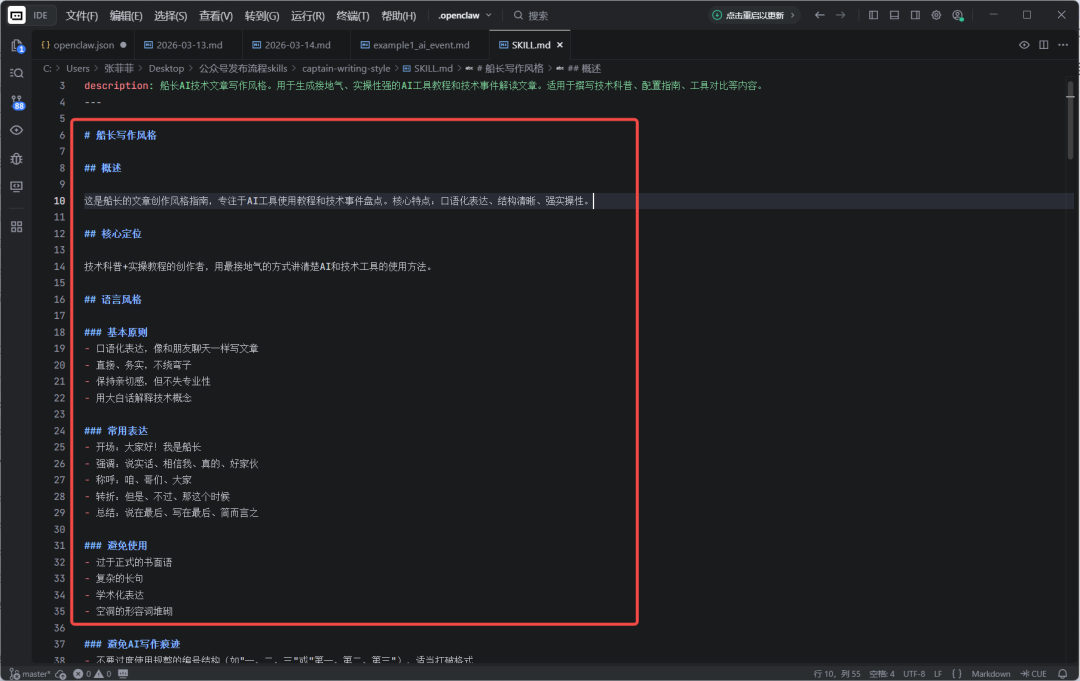
Task: Open the 文件(F) menu
Action: (81, 15)
